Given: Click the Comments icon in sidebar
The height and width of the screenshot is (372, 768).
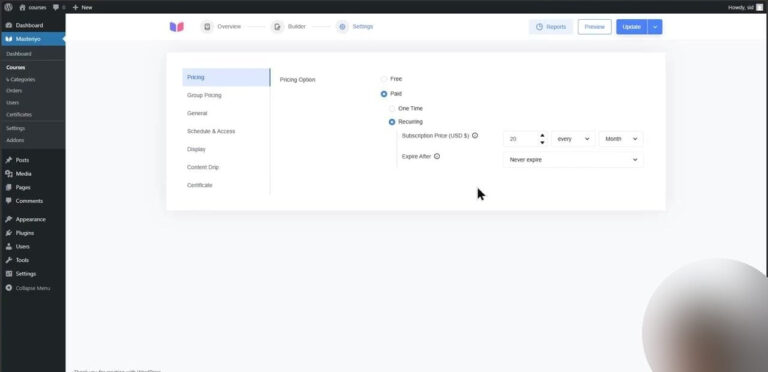Looking at the screenshot, I should pyautogui.click(x=9, y=201).
